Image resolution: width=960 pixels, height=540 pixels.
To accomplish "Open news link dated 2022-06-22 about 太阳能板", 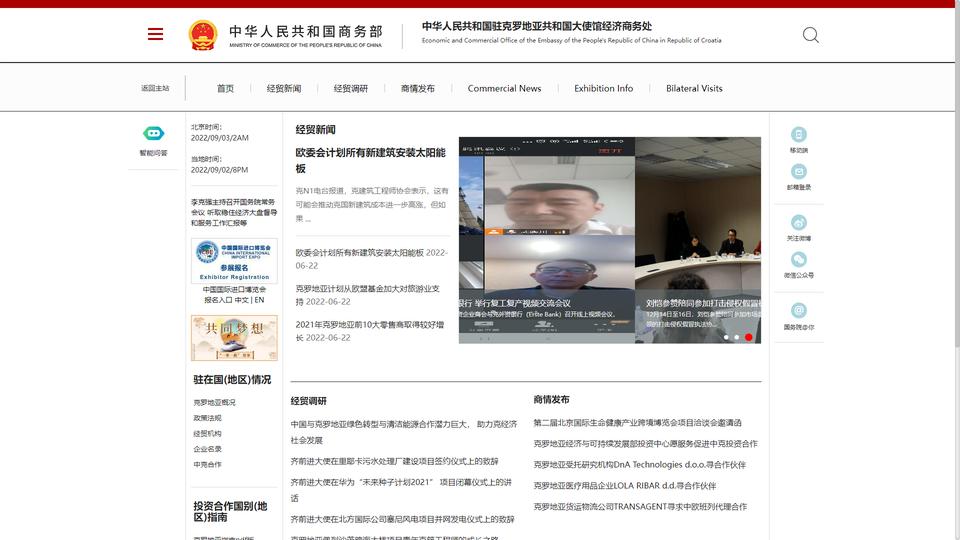I will tap(372, 259).
